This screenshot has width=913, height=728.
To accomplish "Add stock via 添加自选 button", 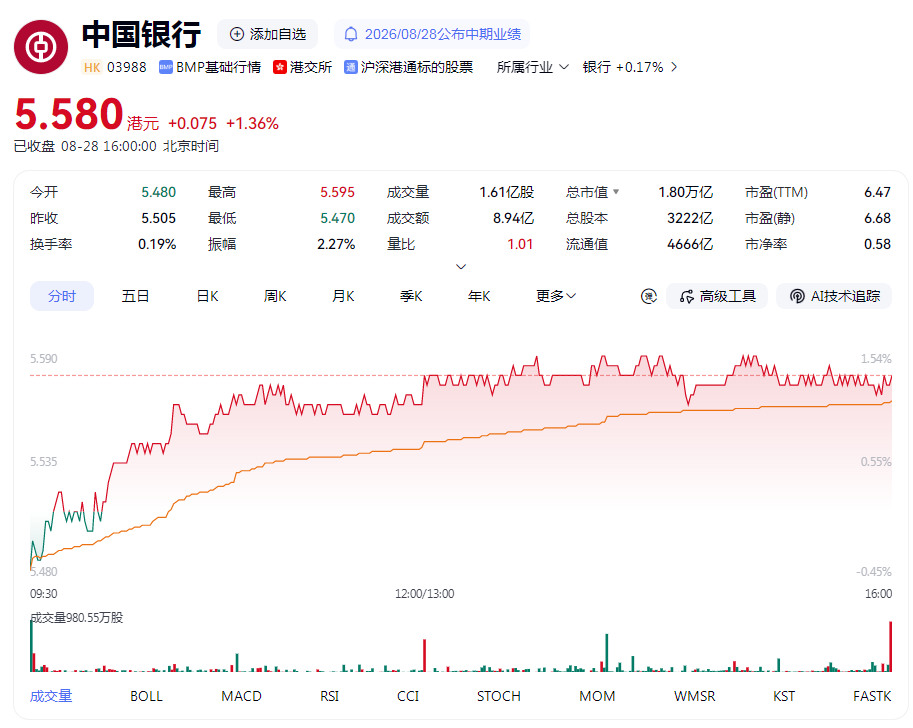I will click(x=267, y=34).
